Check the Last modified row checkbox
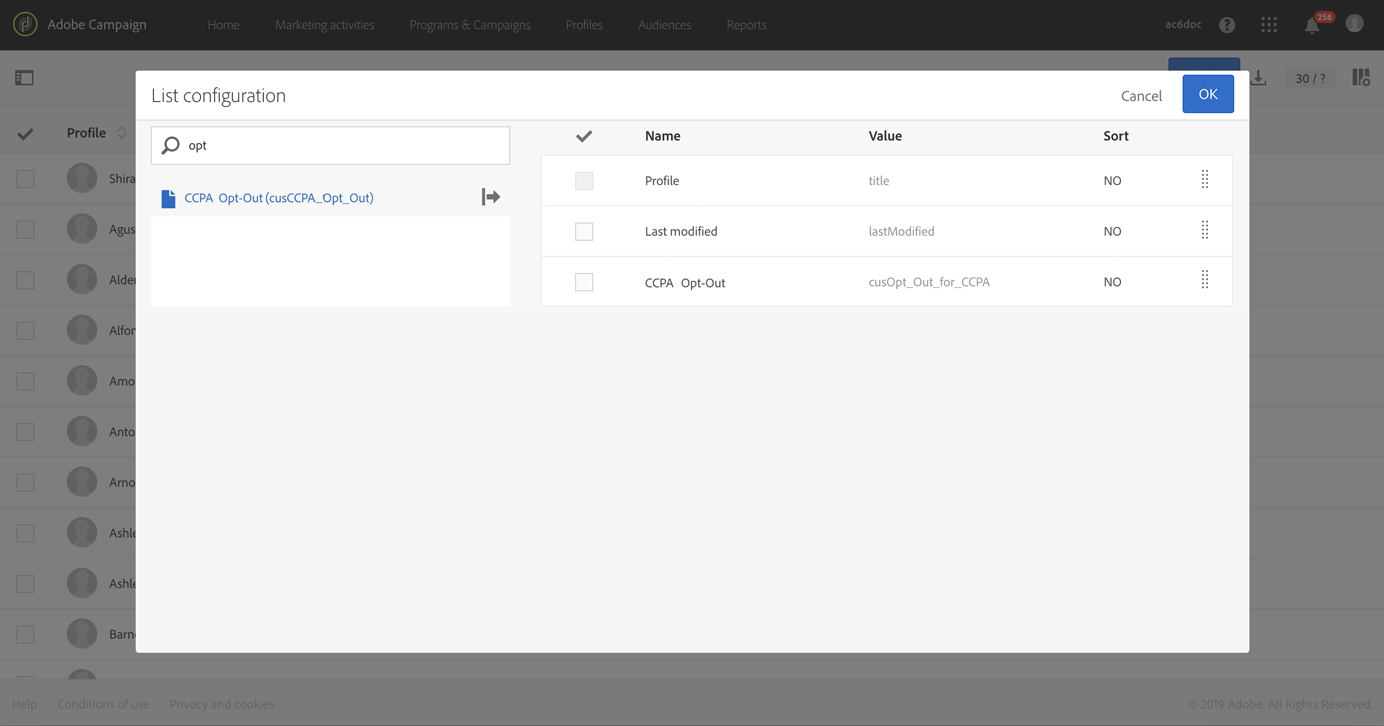The height and width of the screenshot is (726, 1384). 584,232
